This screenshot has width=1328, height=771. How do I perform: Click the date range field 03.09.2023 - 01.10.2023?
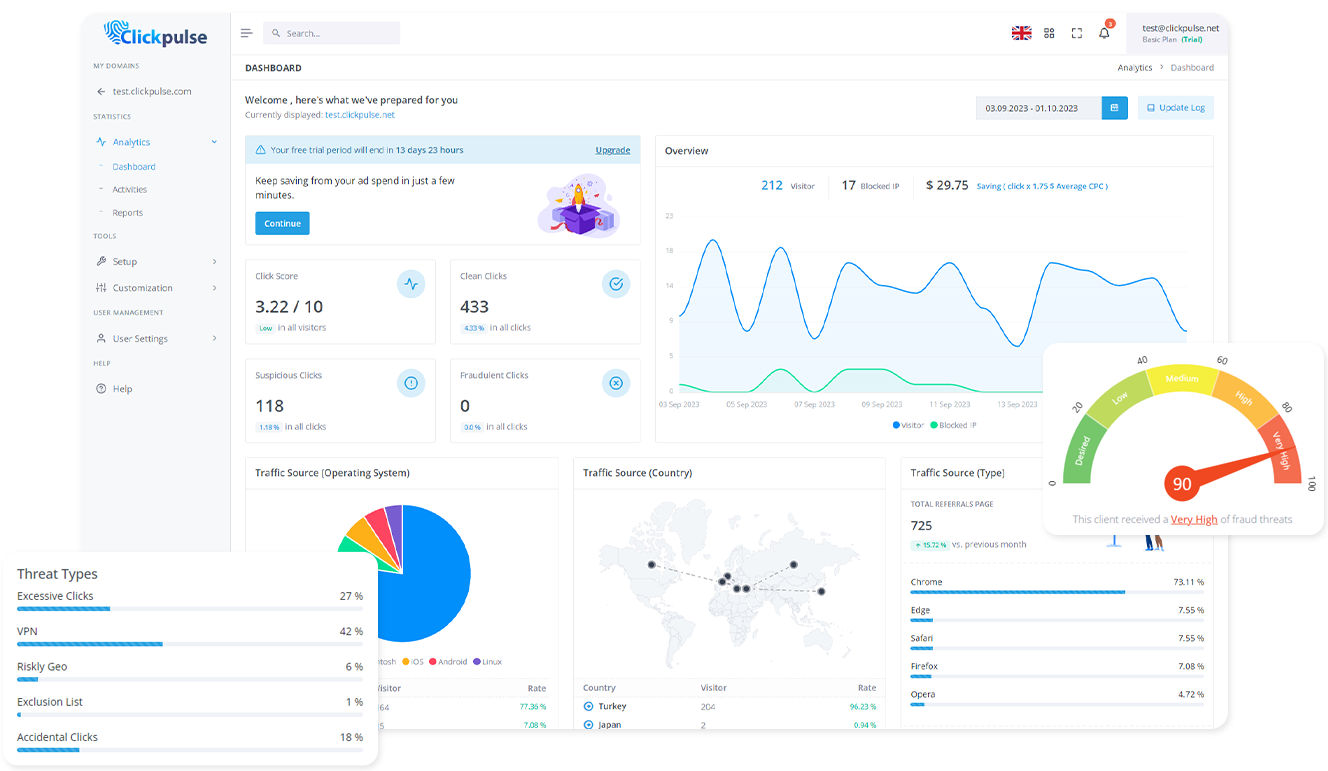[1039, 108]
